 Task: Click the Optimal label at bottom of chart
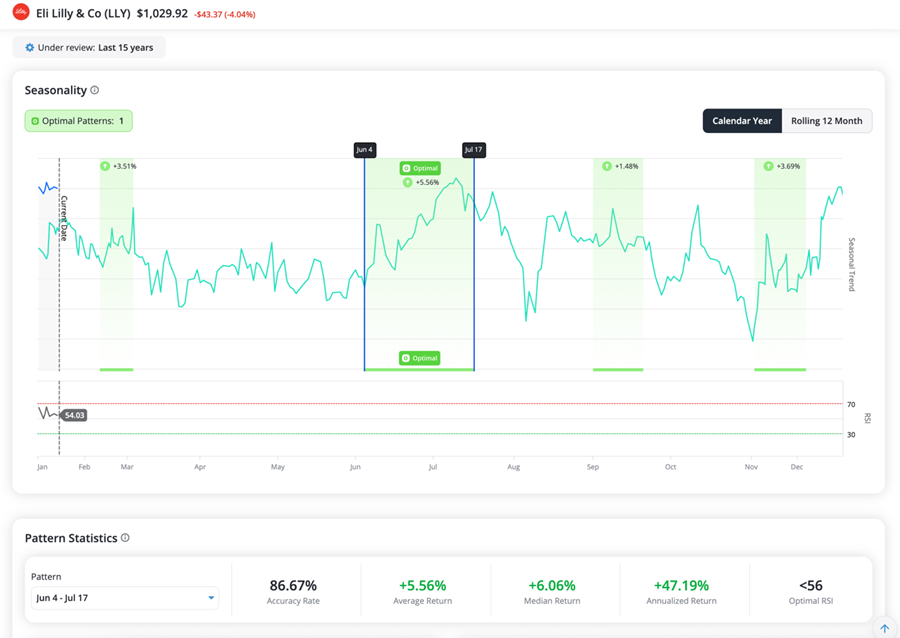(419, 358)
